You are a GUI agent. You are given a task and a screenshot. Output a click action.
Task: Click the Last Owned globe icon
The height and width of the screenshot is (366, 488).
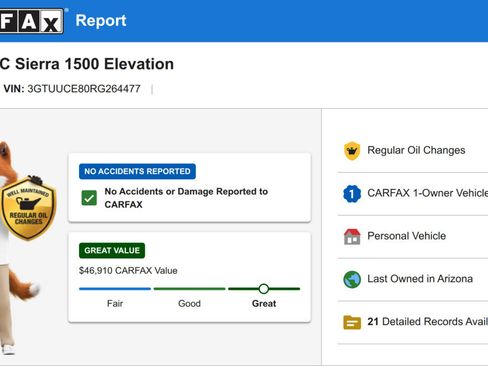coord(352,279)
